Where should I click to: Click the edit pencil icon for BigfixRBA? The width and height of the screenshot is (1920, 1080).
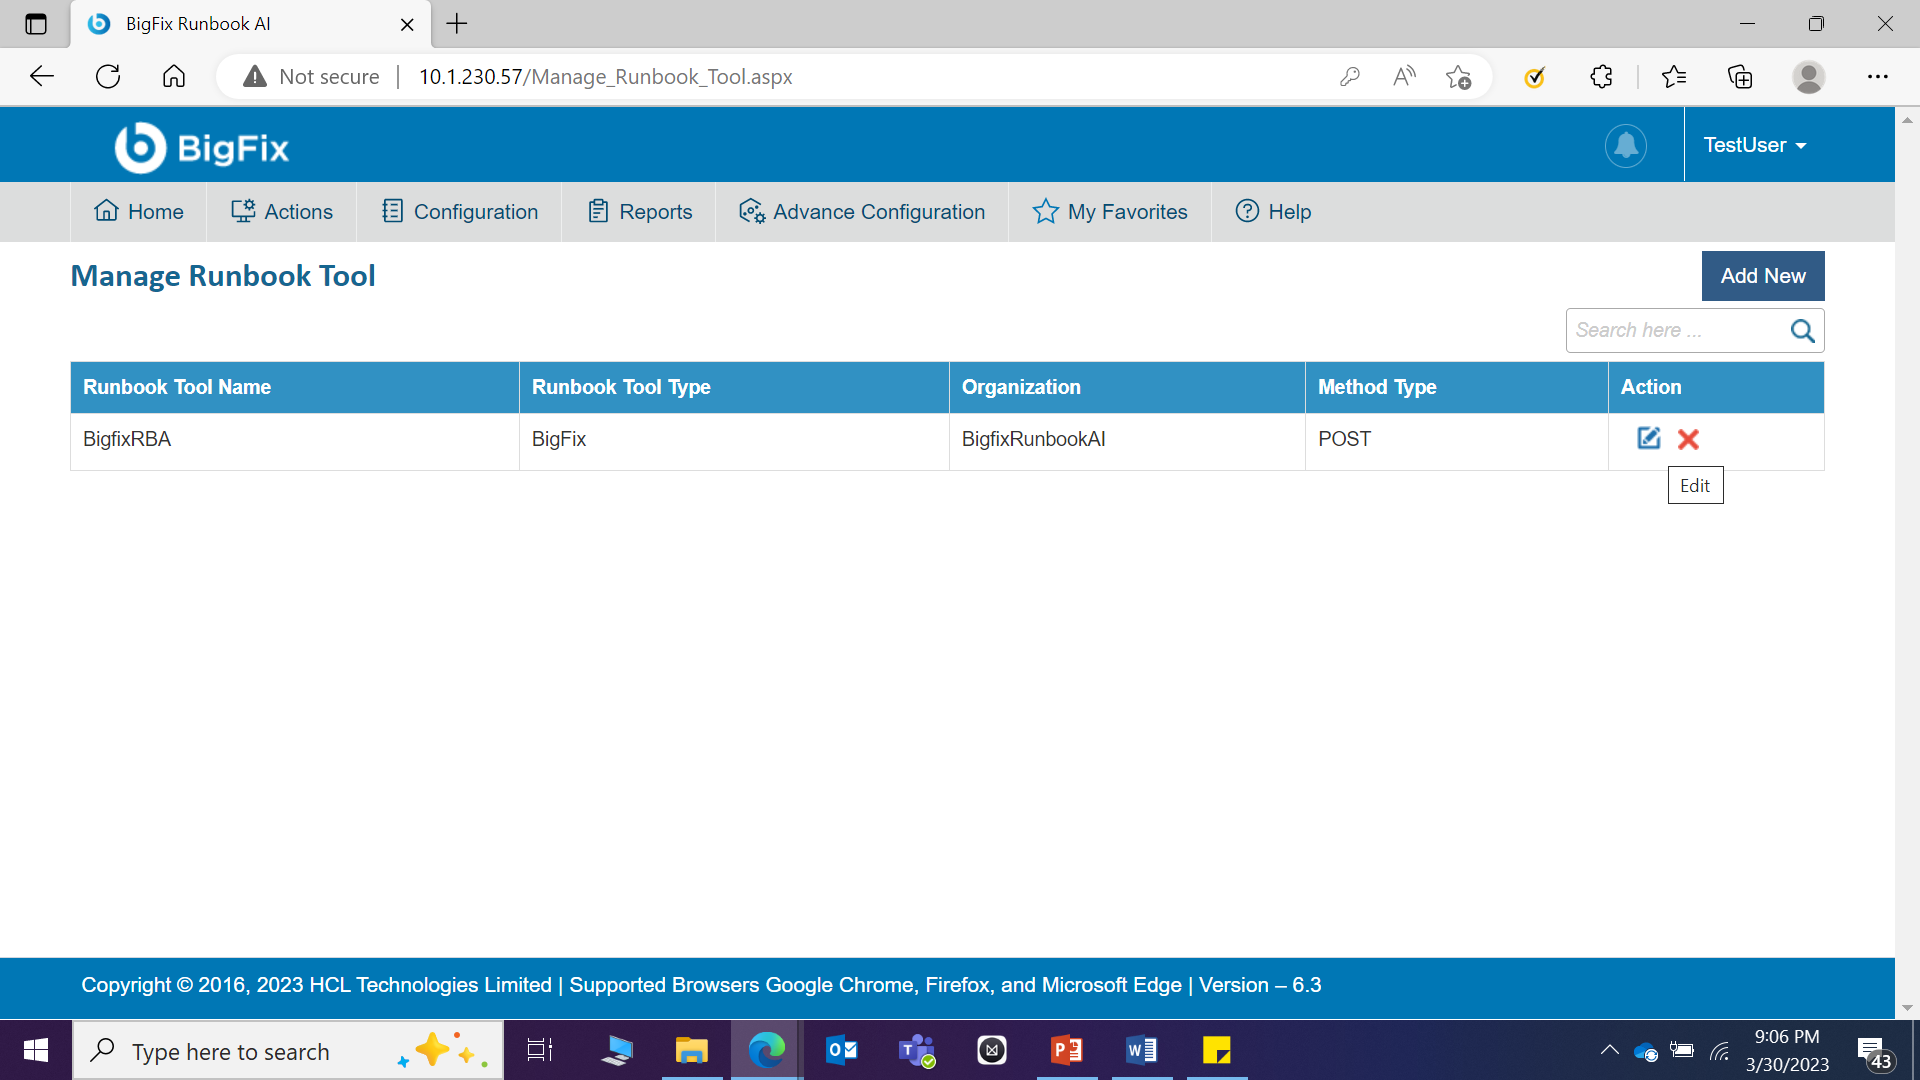[1648, 438]
